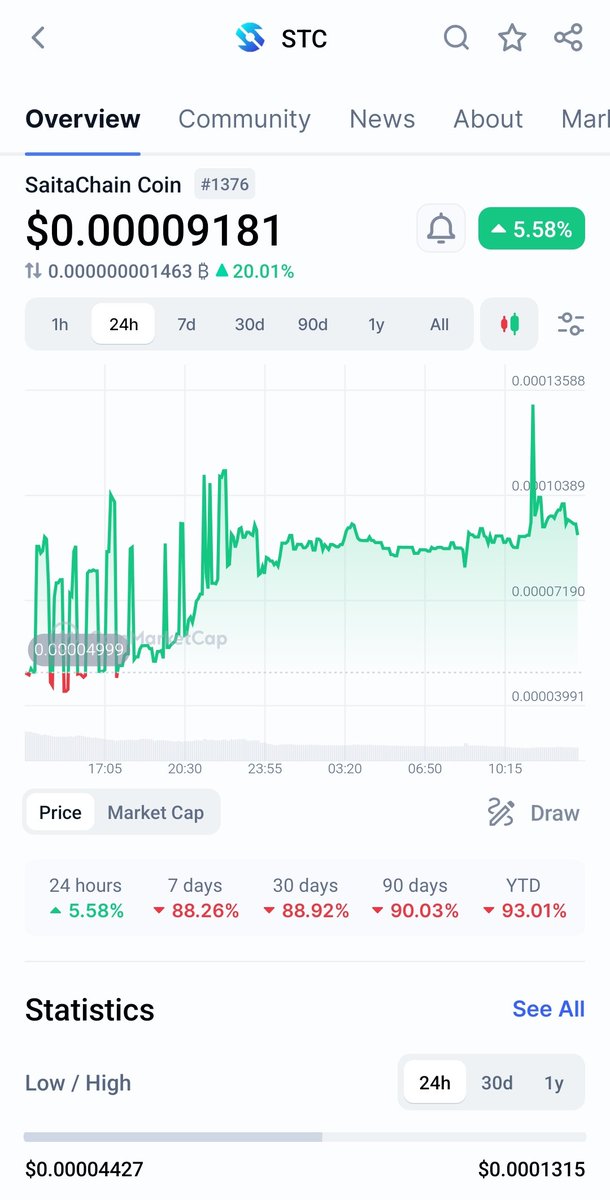Select the 90d chart range
The image size is (610, 1200).
(x=312, y=324)
